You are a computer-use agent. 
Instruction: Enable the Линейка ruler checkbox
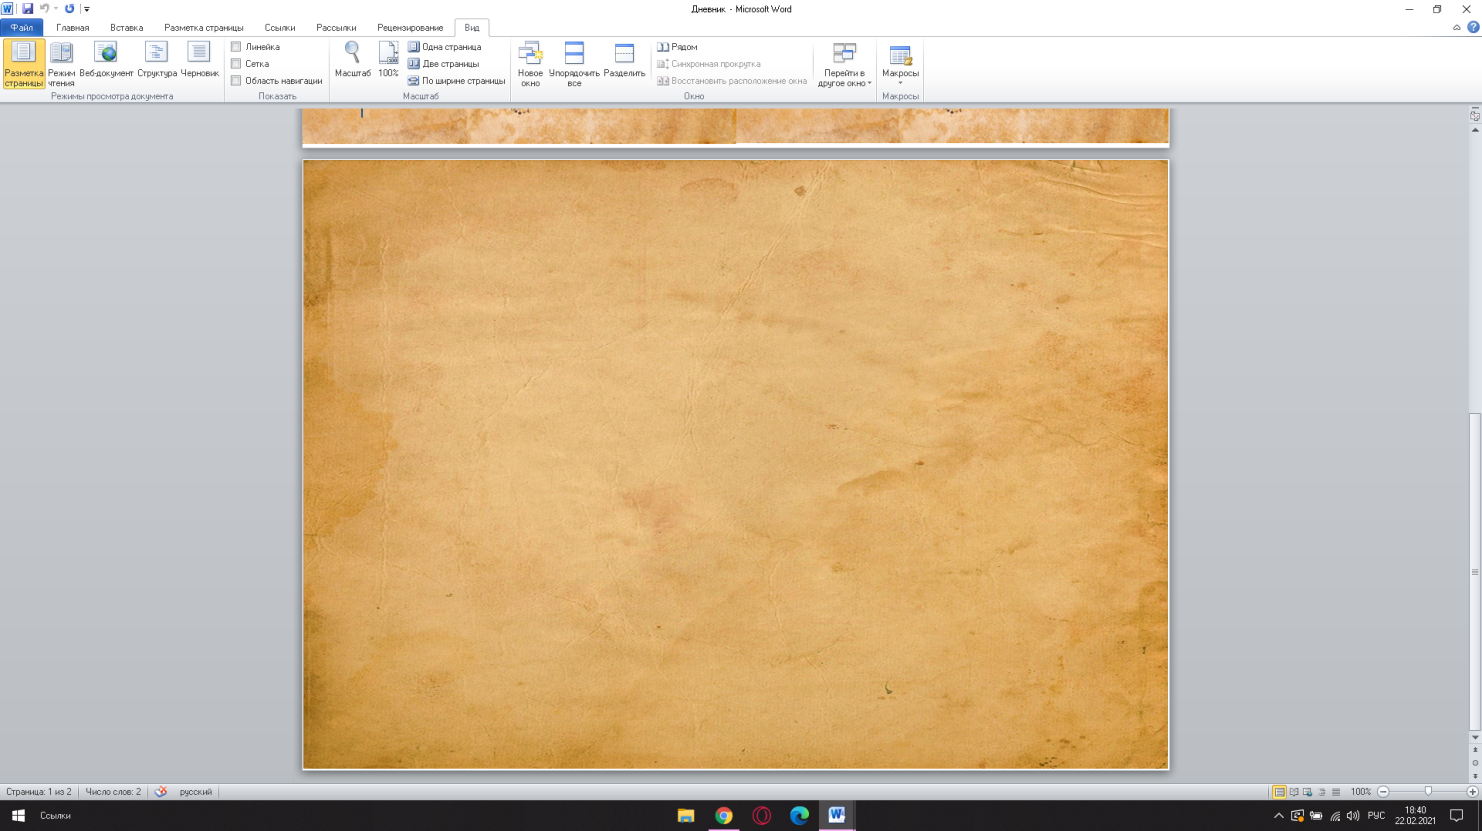click(x=236, y=47)
